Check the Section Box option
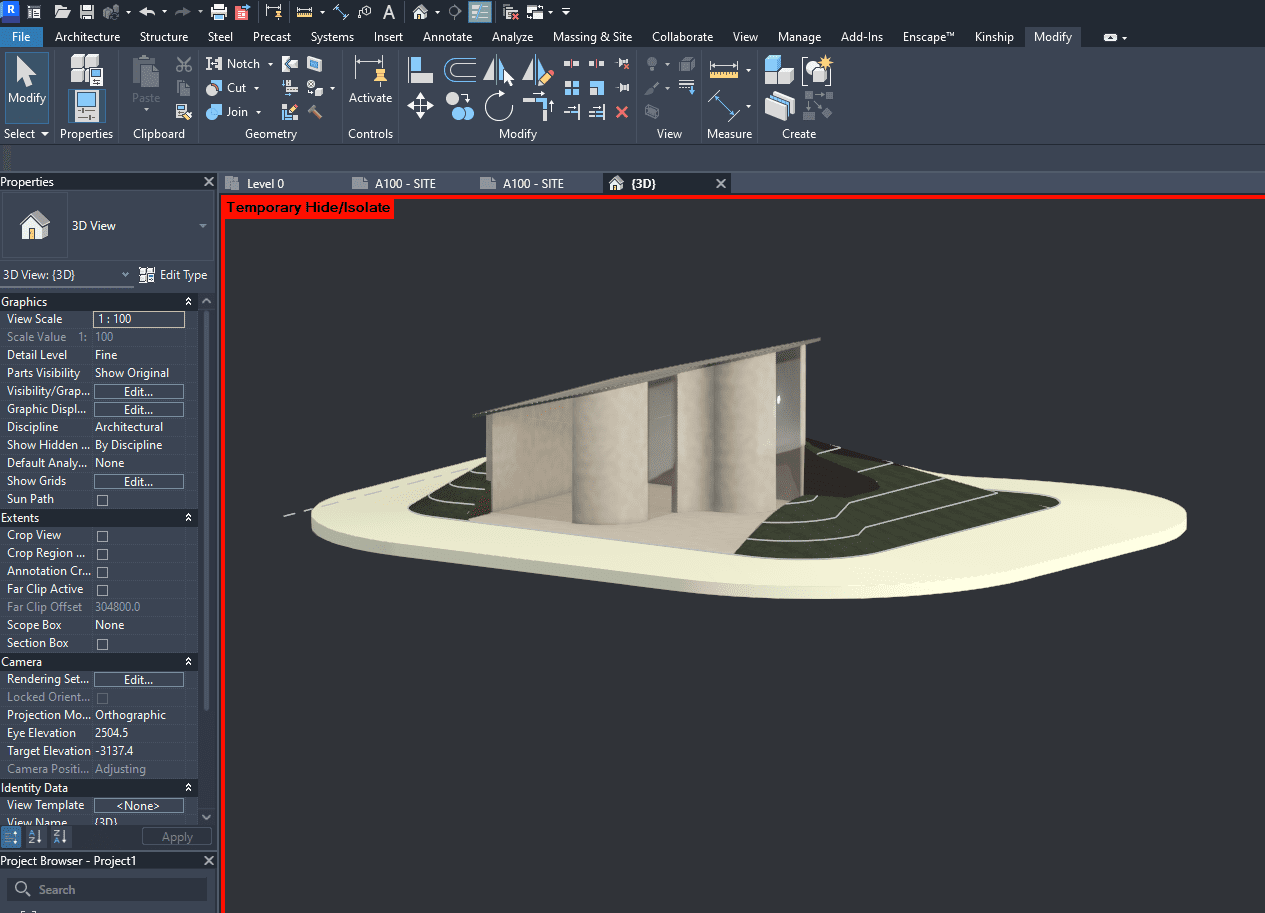The height and width of the screenshot is (913, 1265). (102, 644)
